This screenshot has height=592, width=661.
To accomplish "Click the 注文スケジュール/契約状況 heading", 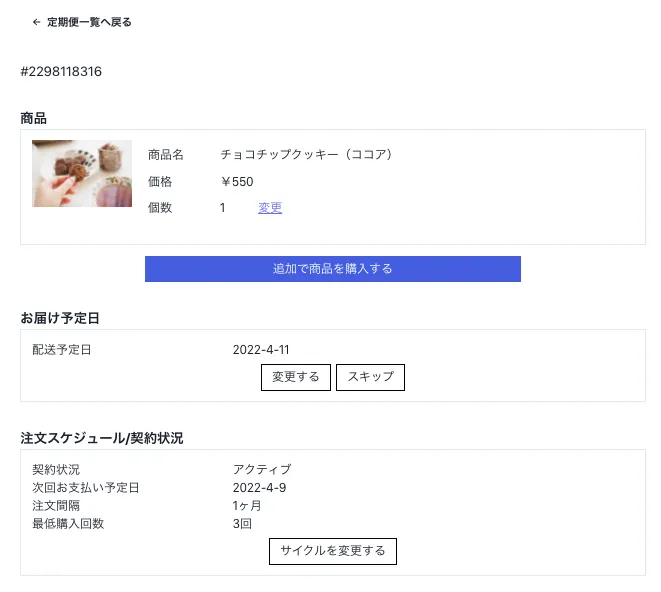I will click(x=101, y=438).
